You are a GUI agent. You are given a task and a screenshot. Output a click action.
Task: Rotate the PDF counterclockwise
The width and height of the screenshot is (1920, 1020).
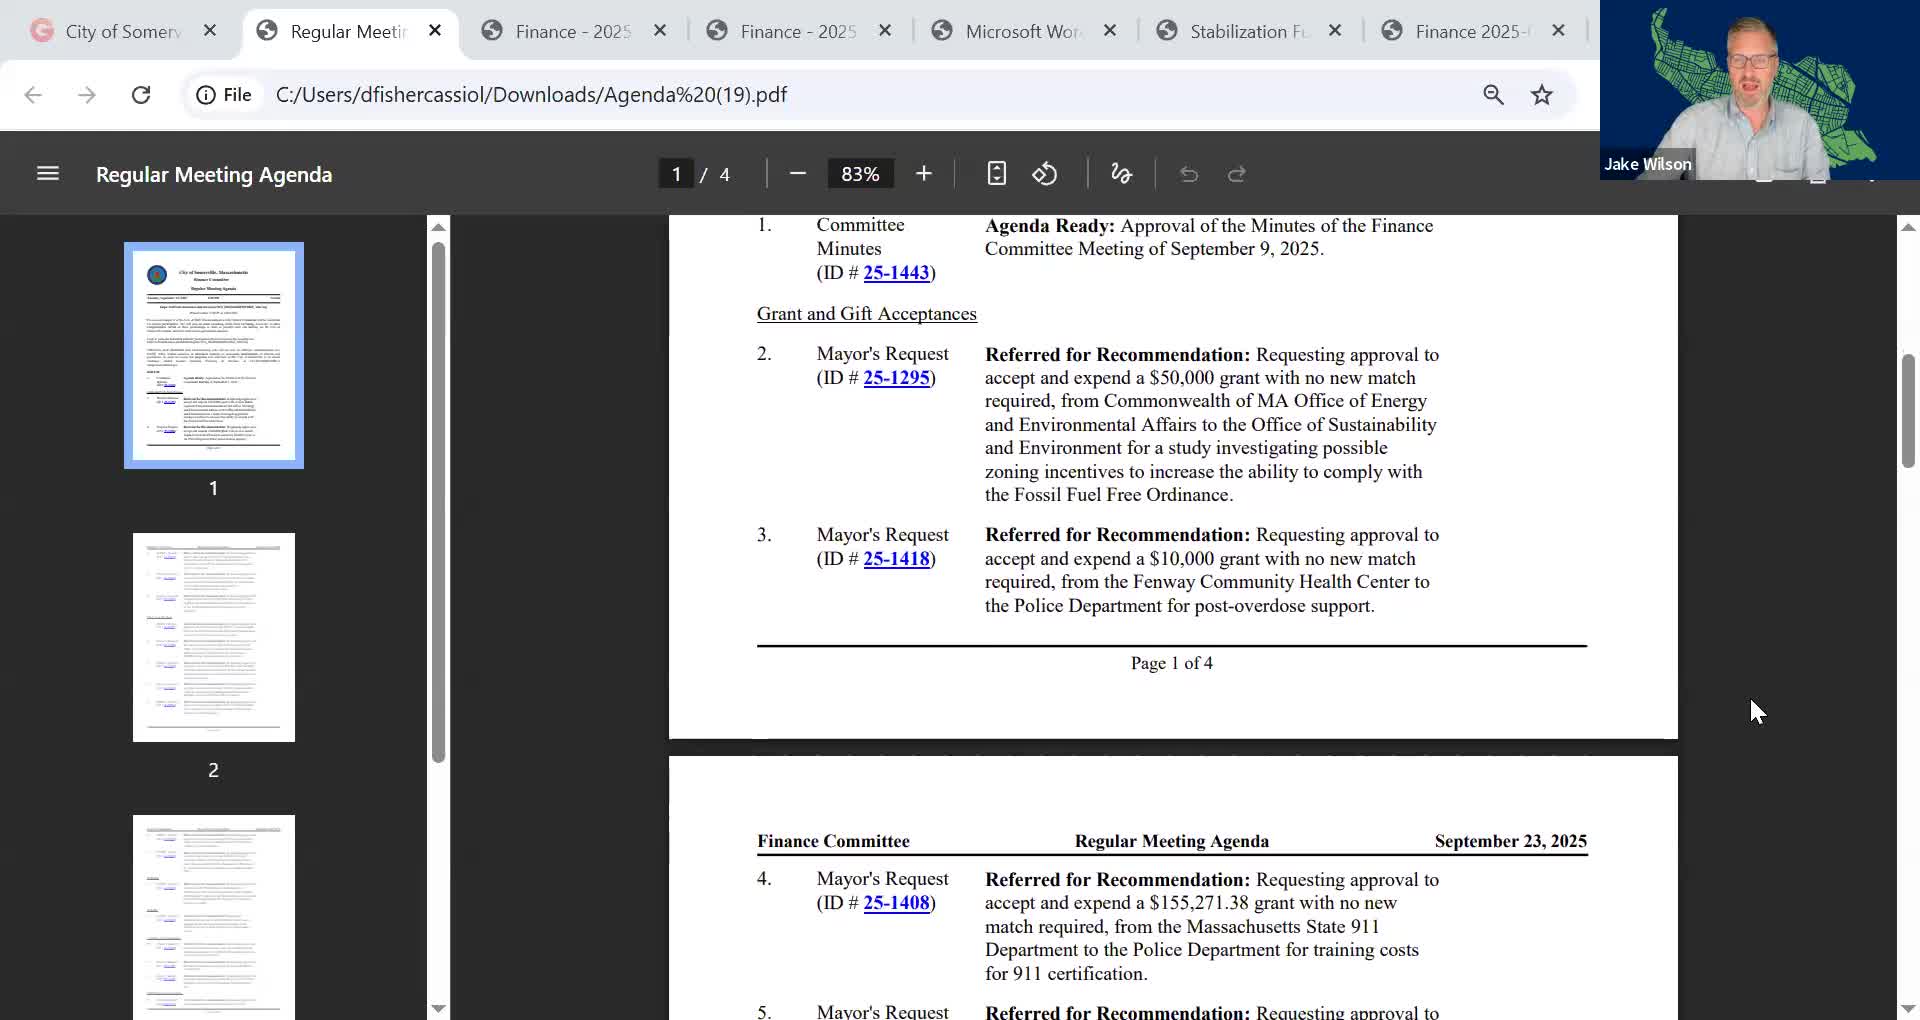(x=1045, y=174)
